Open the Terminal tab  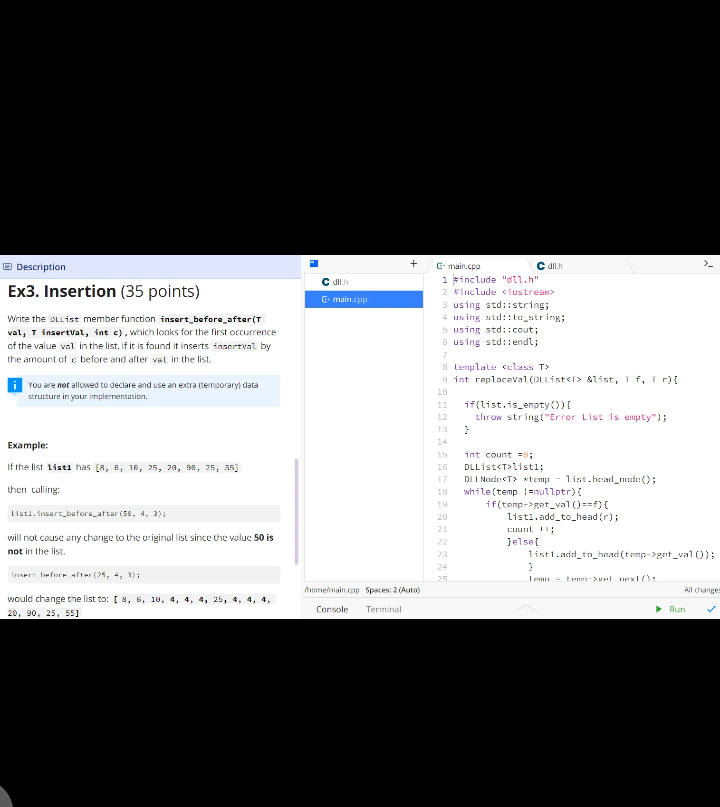[383, 609]
